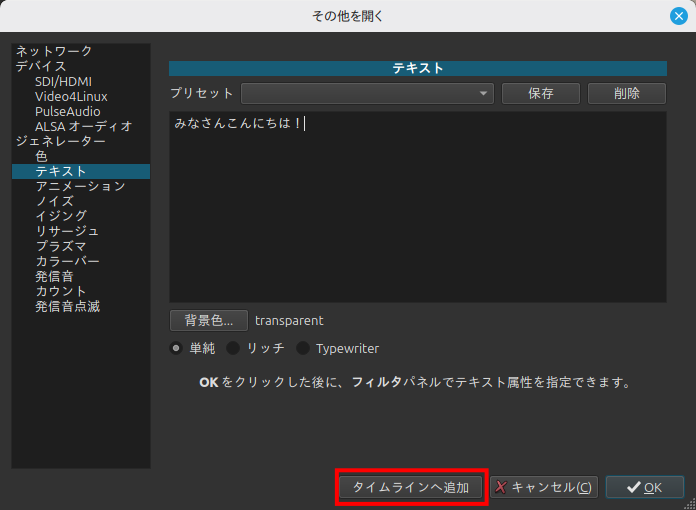Click the キャンセル button

(x=544, y=487)
